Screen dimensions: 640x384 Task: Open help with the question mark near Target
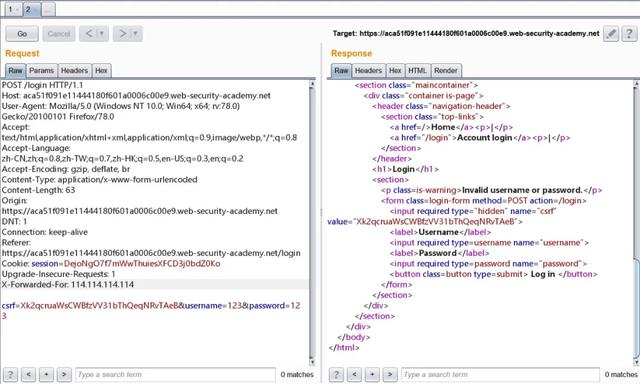coord(629,33)
